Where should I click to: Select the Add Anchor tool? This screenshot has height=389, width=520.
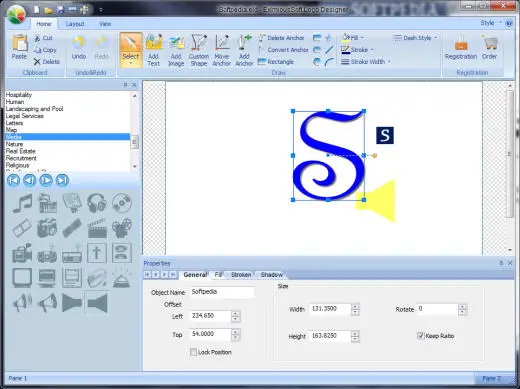[244, 50]
